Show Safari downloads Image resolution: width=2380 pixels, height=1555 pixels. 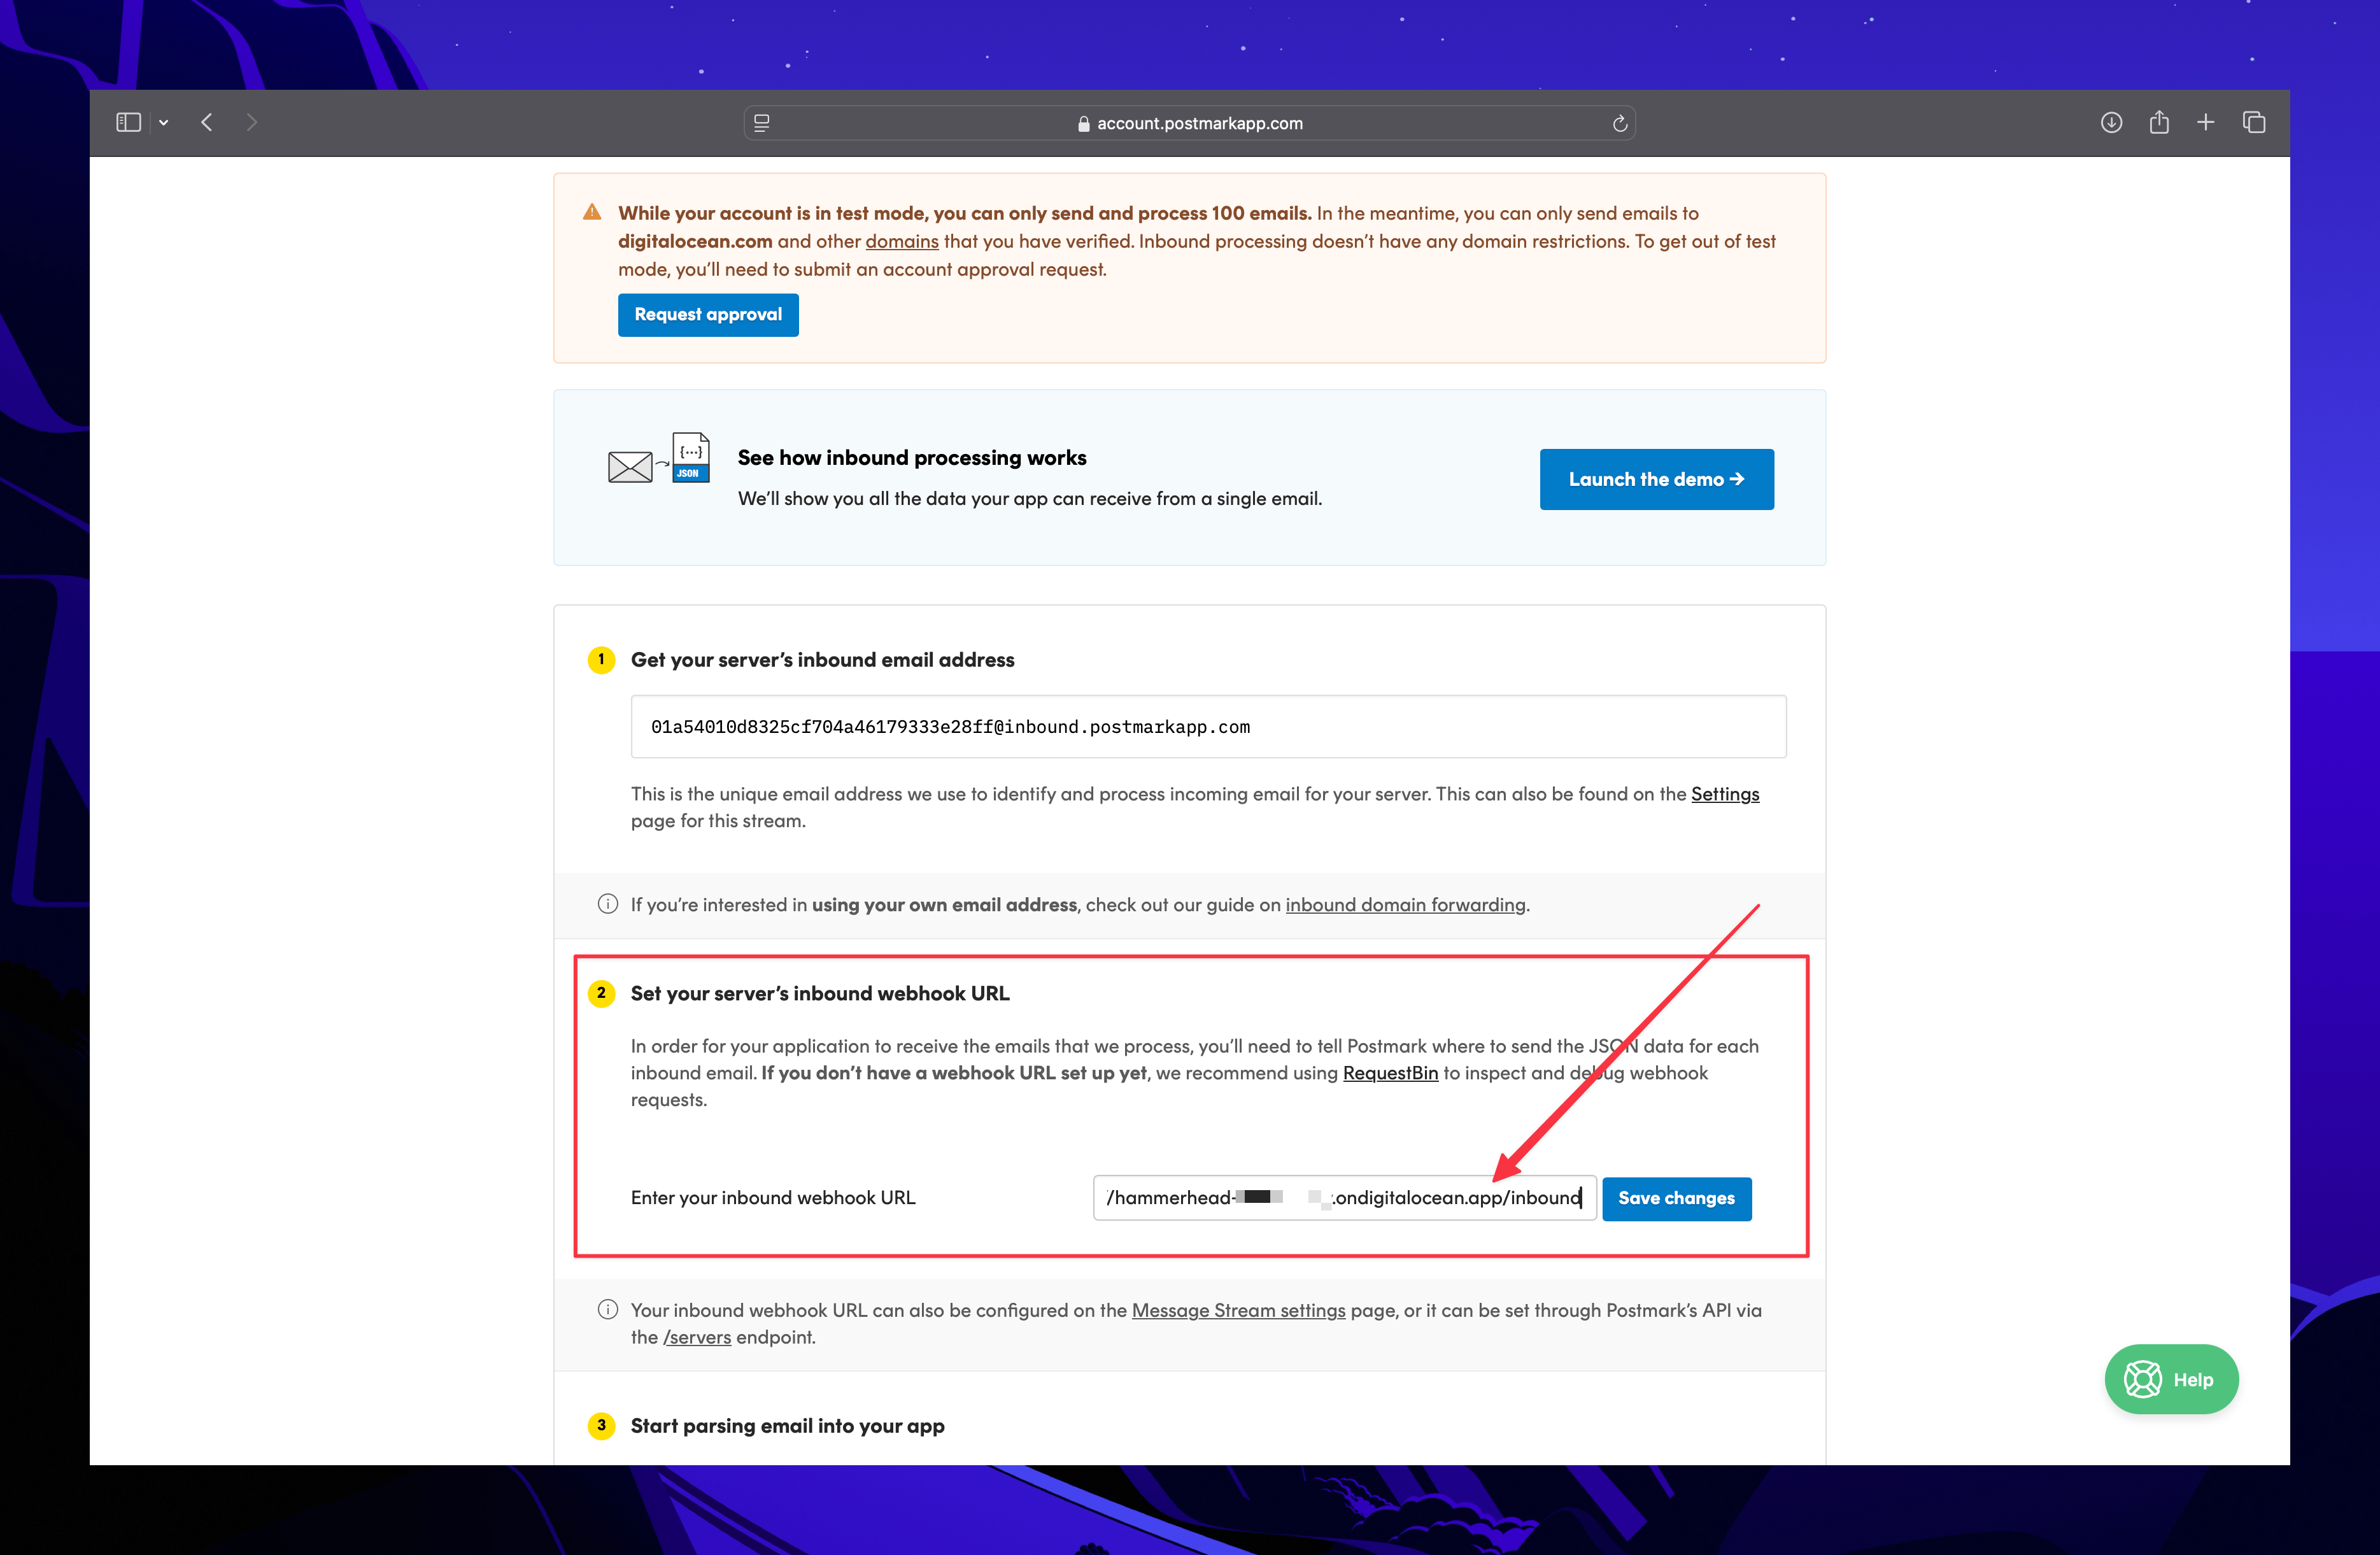coord(2111,122)
